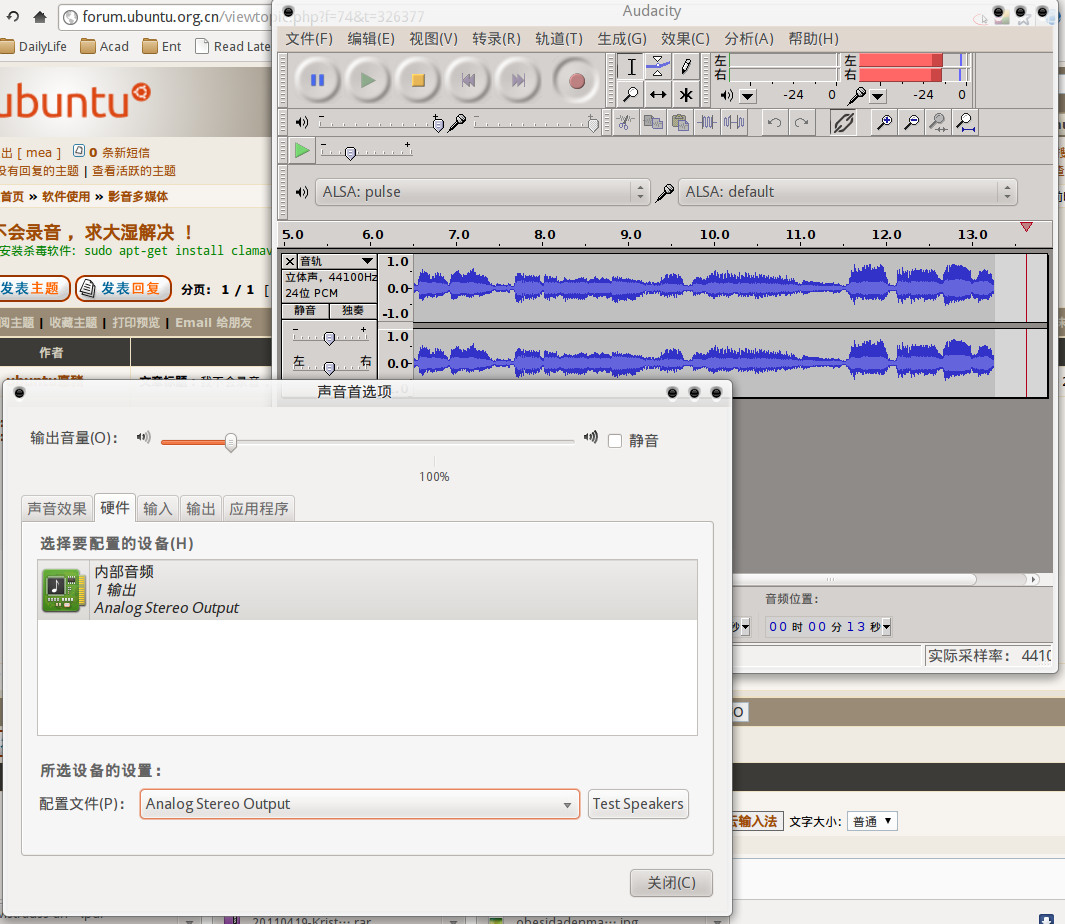Fit whole project in the Audacity window
The width and height of the screenshot is (1065, 924).
click(x=965, y=122)
